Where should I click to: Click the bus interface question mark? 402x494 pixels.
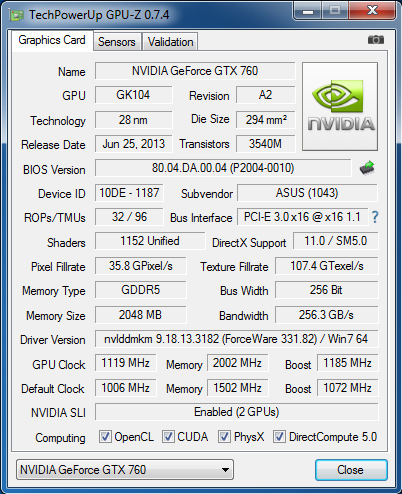coord(375,217)
